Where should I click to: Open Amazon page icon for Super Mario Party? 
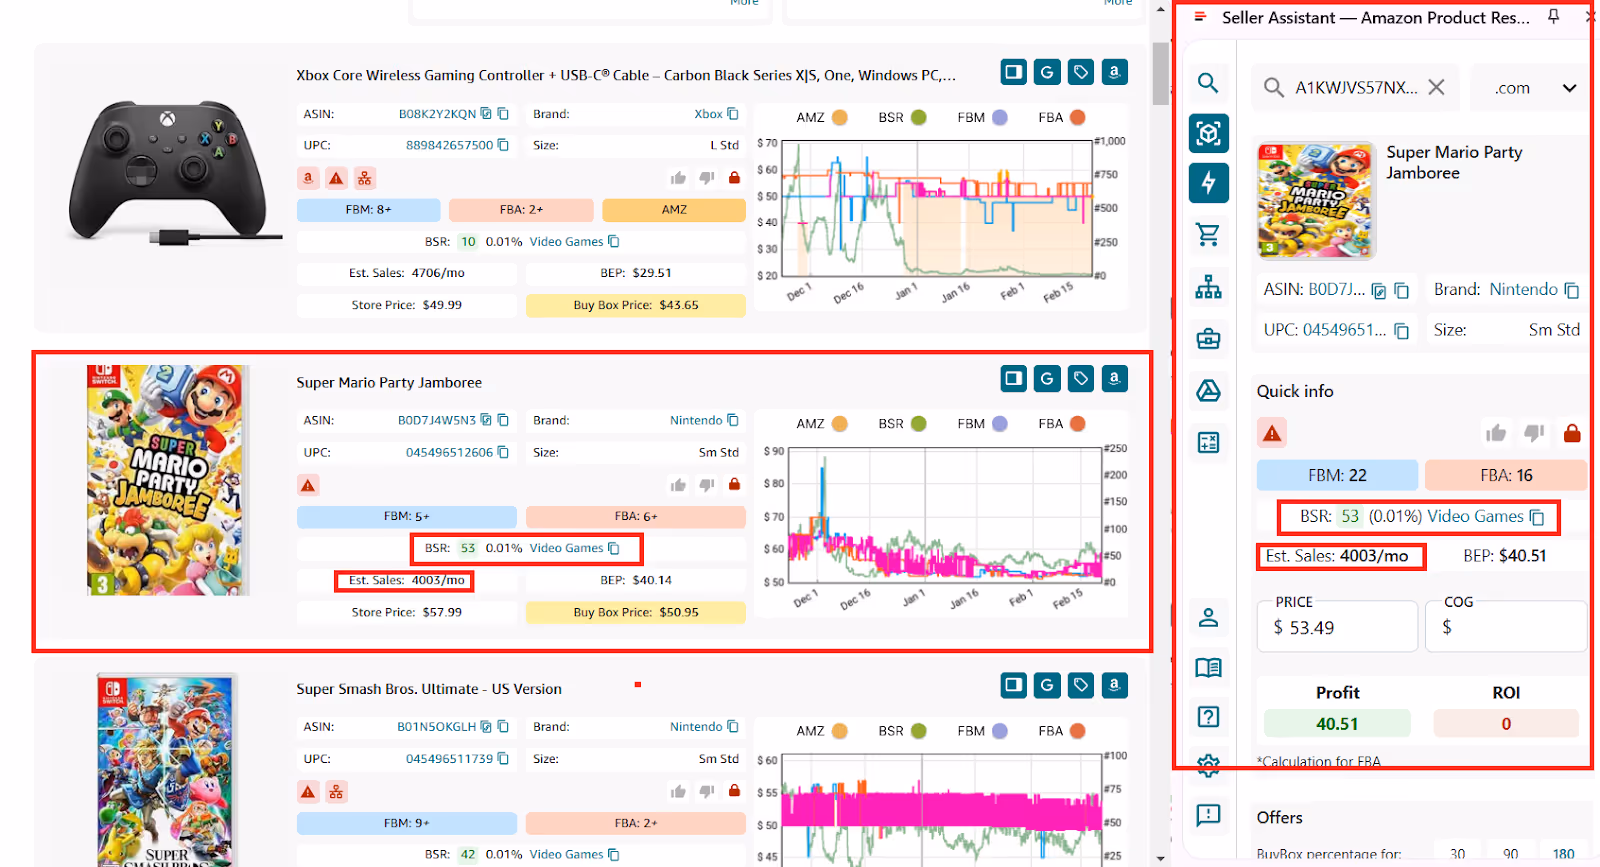click(1114, 378)
